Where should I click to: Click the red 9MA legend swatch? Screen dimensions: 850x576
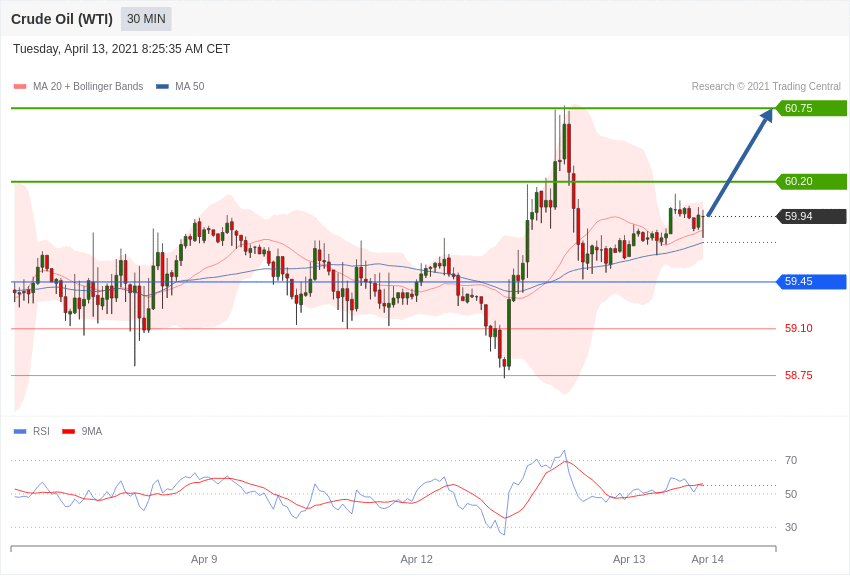[x=68, y=431]
